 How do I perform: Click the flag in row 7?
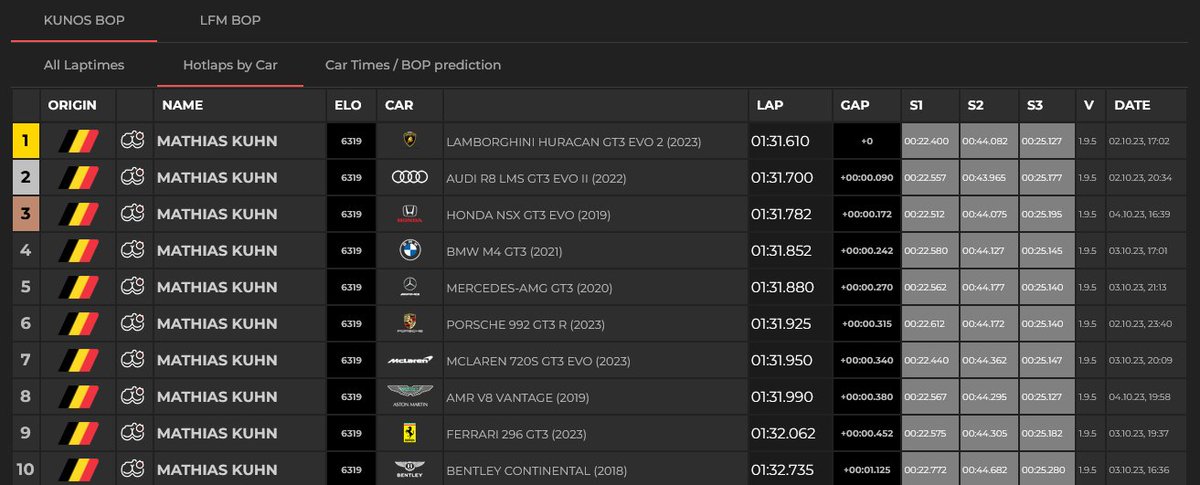click(78, 360)
